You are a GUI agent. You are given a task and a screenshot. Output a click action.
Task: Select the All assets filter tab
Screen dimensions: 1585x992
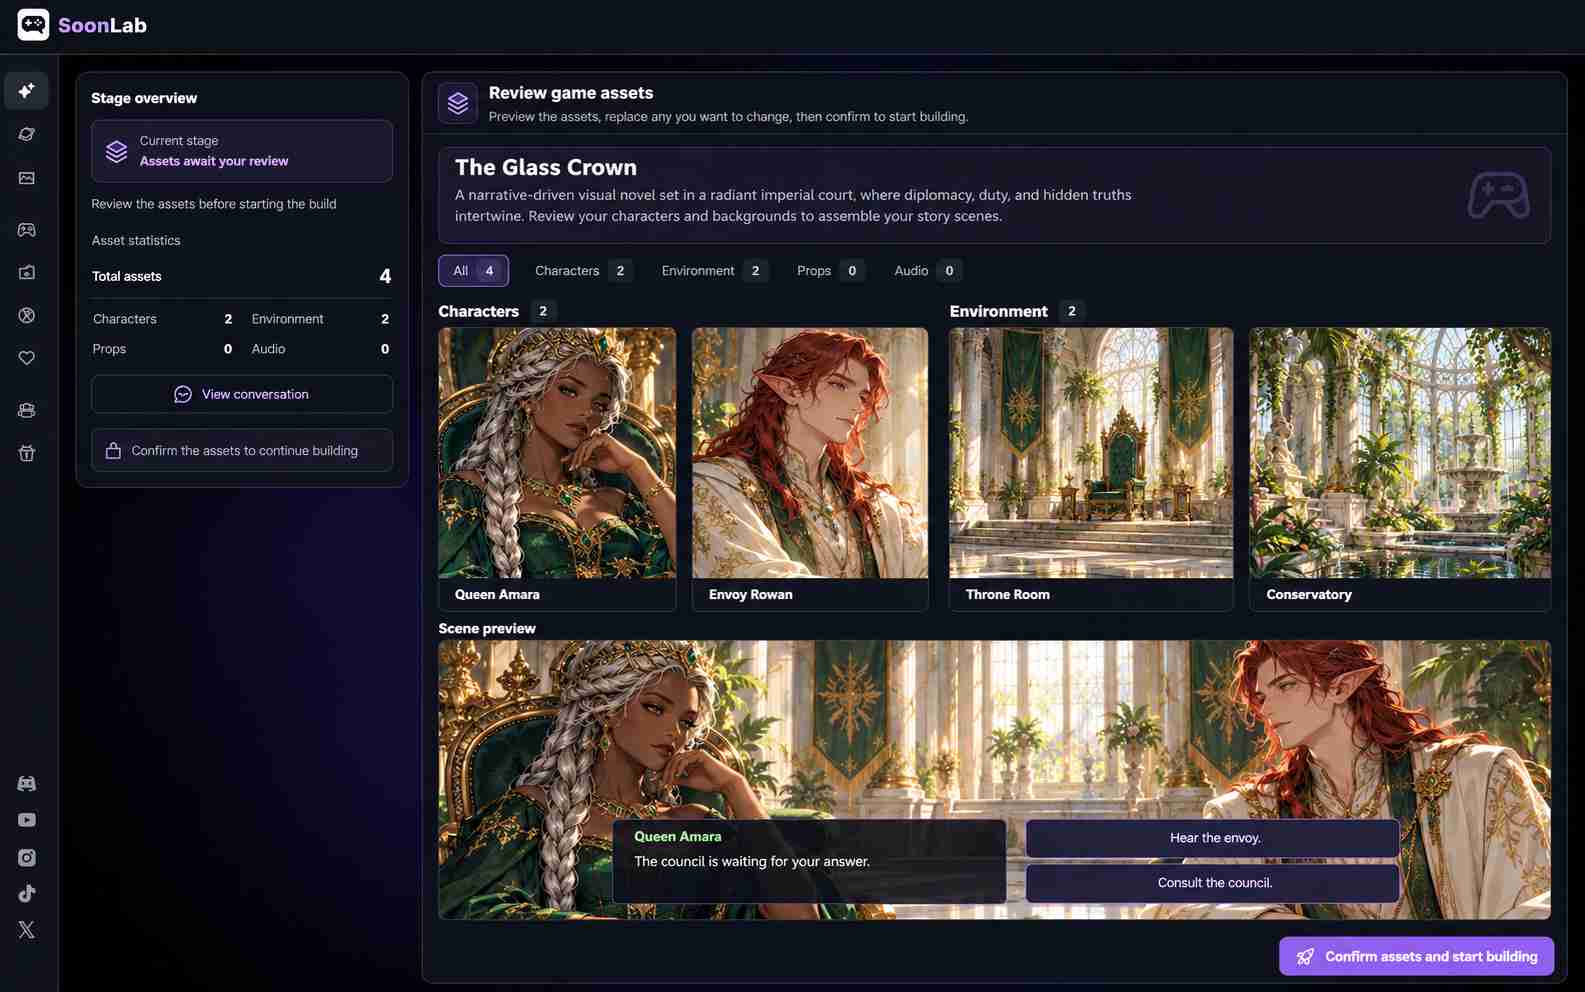tap(473, 271)
